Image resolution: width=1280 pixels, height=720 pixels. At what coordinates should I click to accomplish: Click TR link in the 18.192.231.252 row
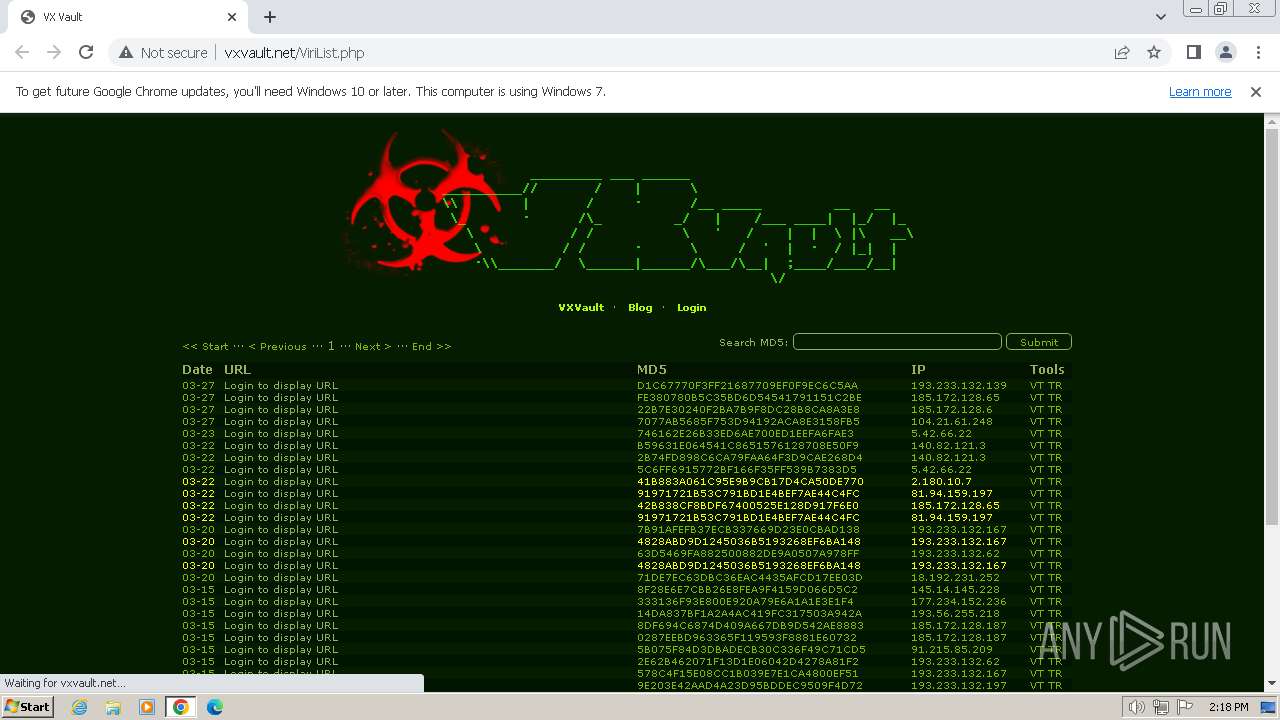pos(1055,577)
